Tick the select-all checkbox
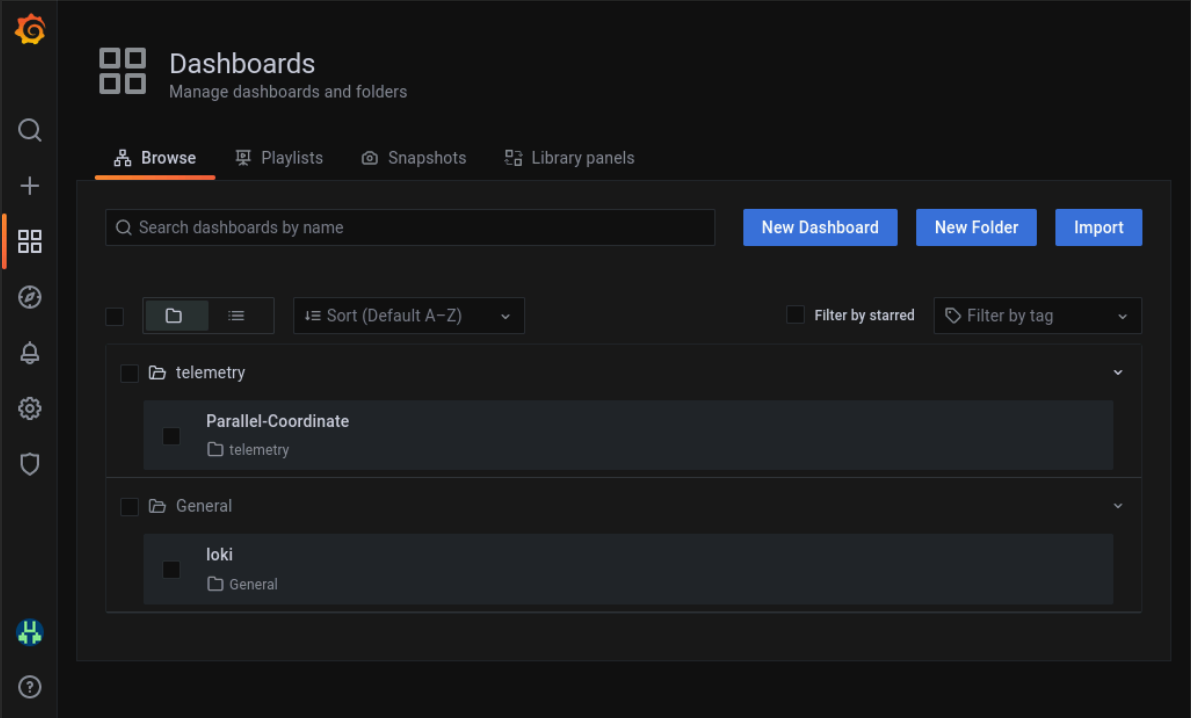The width and height of the screenshot is (1191, 718). coord(115,316)
